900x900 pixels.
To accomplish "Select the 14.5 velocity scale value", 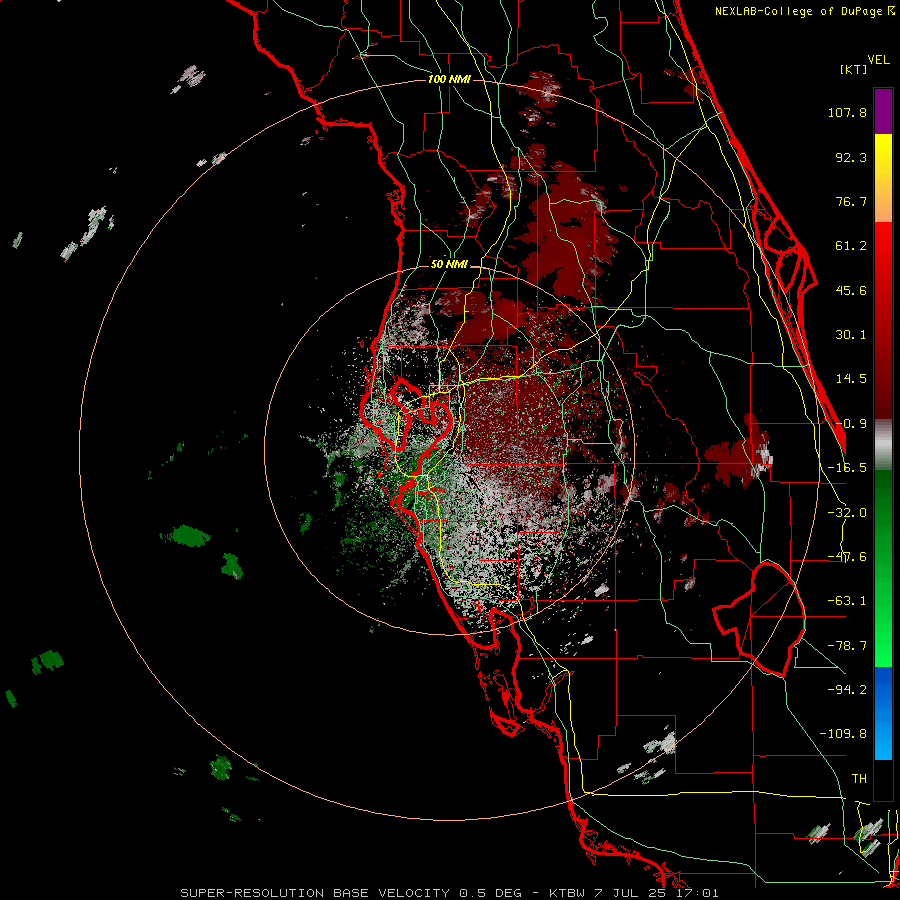I will tap(851, 379).
